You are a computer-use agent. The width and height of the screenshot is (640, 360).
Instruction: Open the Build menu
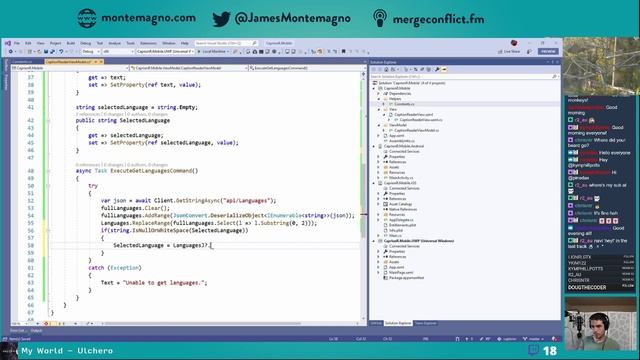tap(71, 43)
